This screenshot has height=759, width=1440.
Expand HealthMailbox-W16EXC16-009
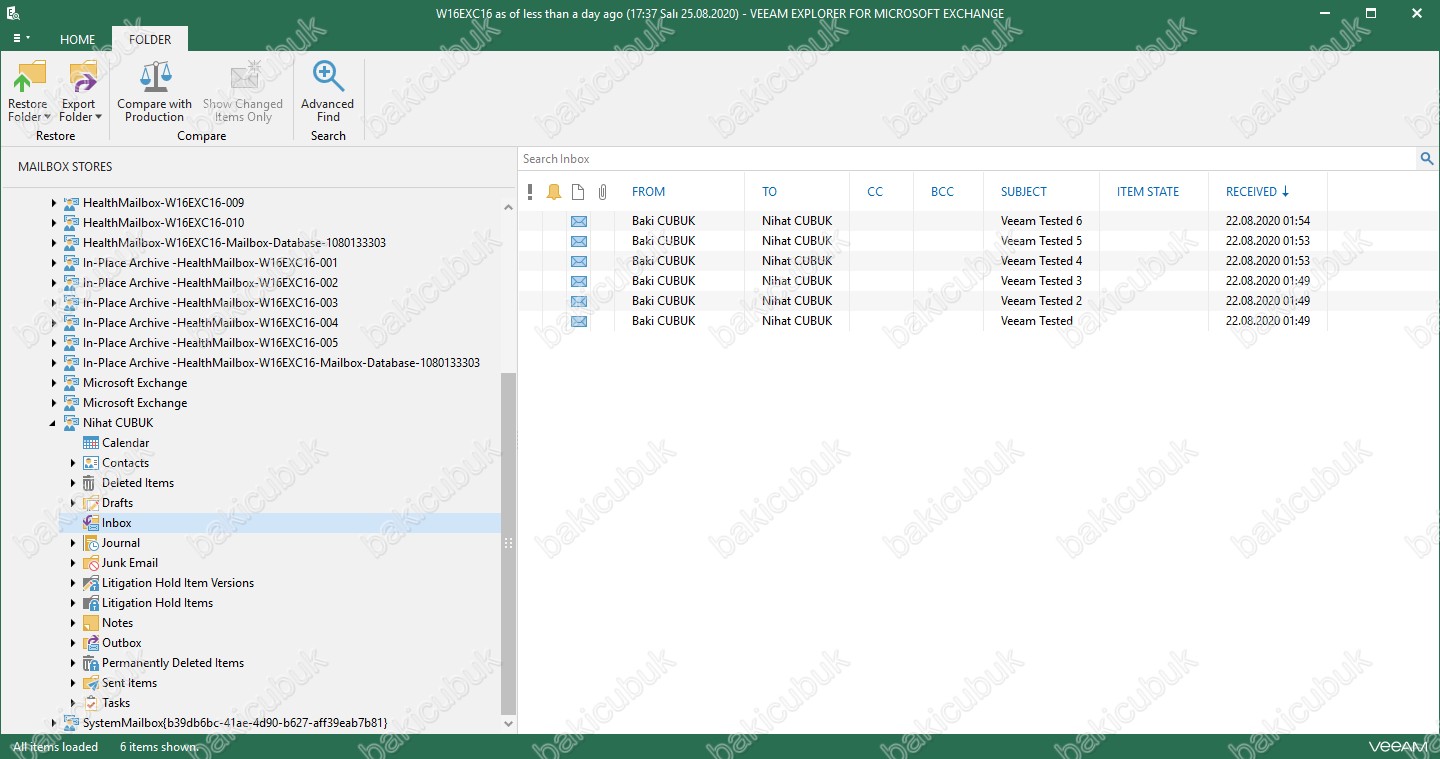(x=54, y=203)
